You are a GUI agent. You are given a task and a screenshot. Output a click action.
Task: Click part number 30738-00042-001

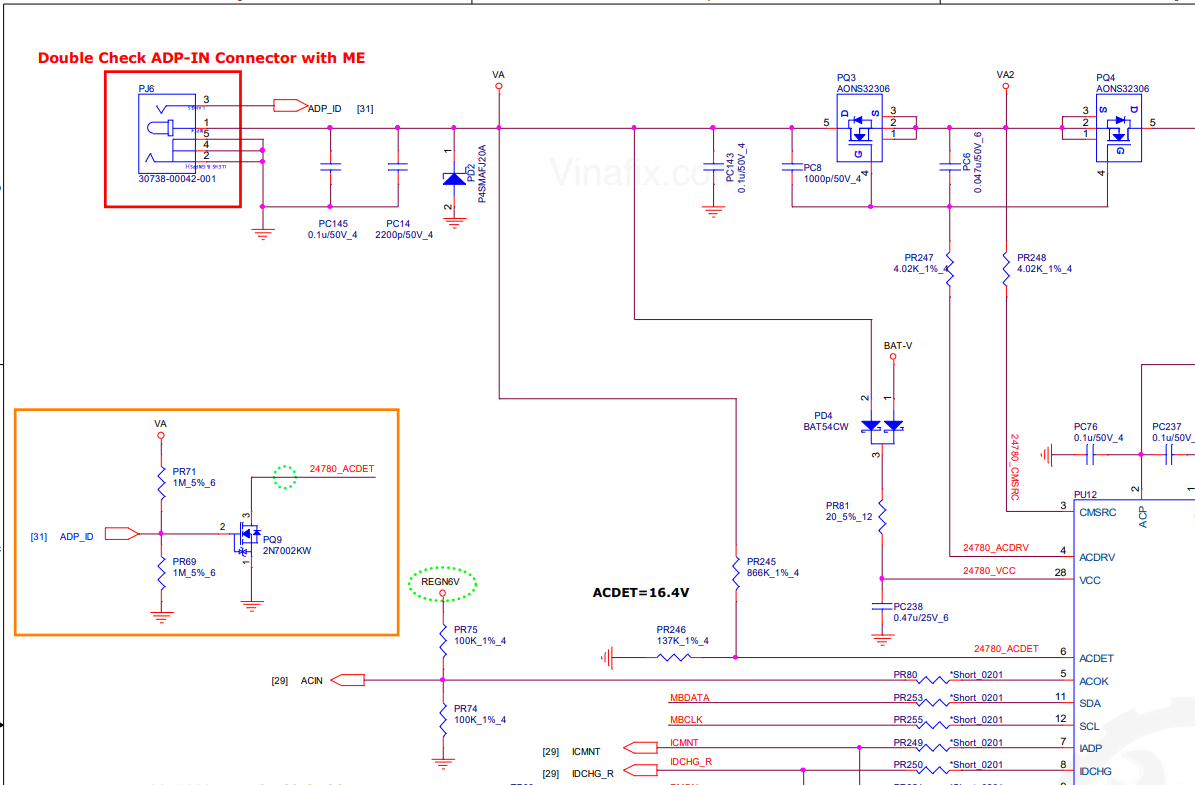point(177,178)
